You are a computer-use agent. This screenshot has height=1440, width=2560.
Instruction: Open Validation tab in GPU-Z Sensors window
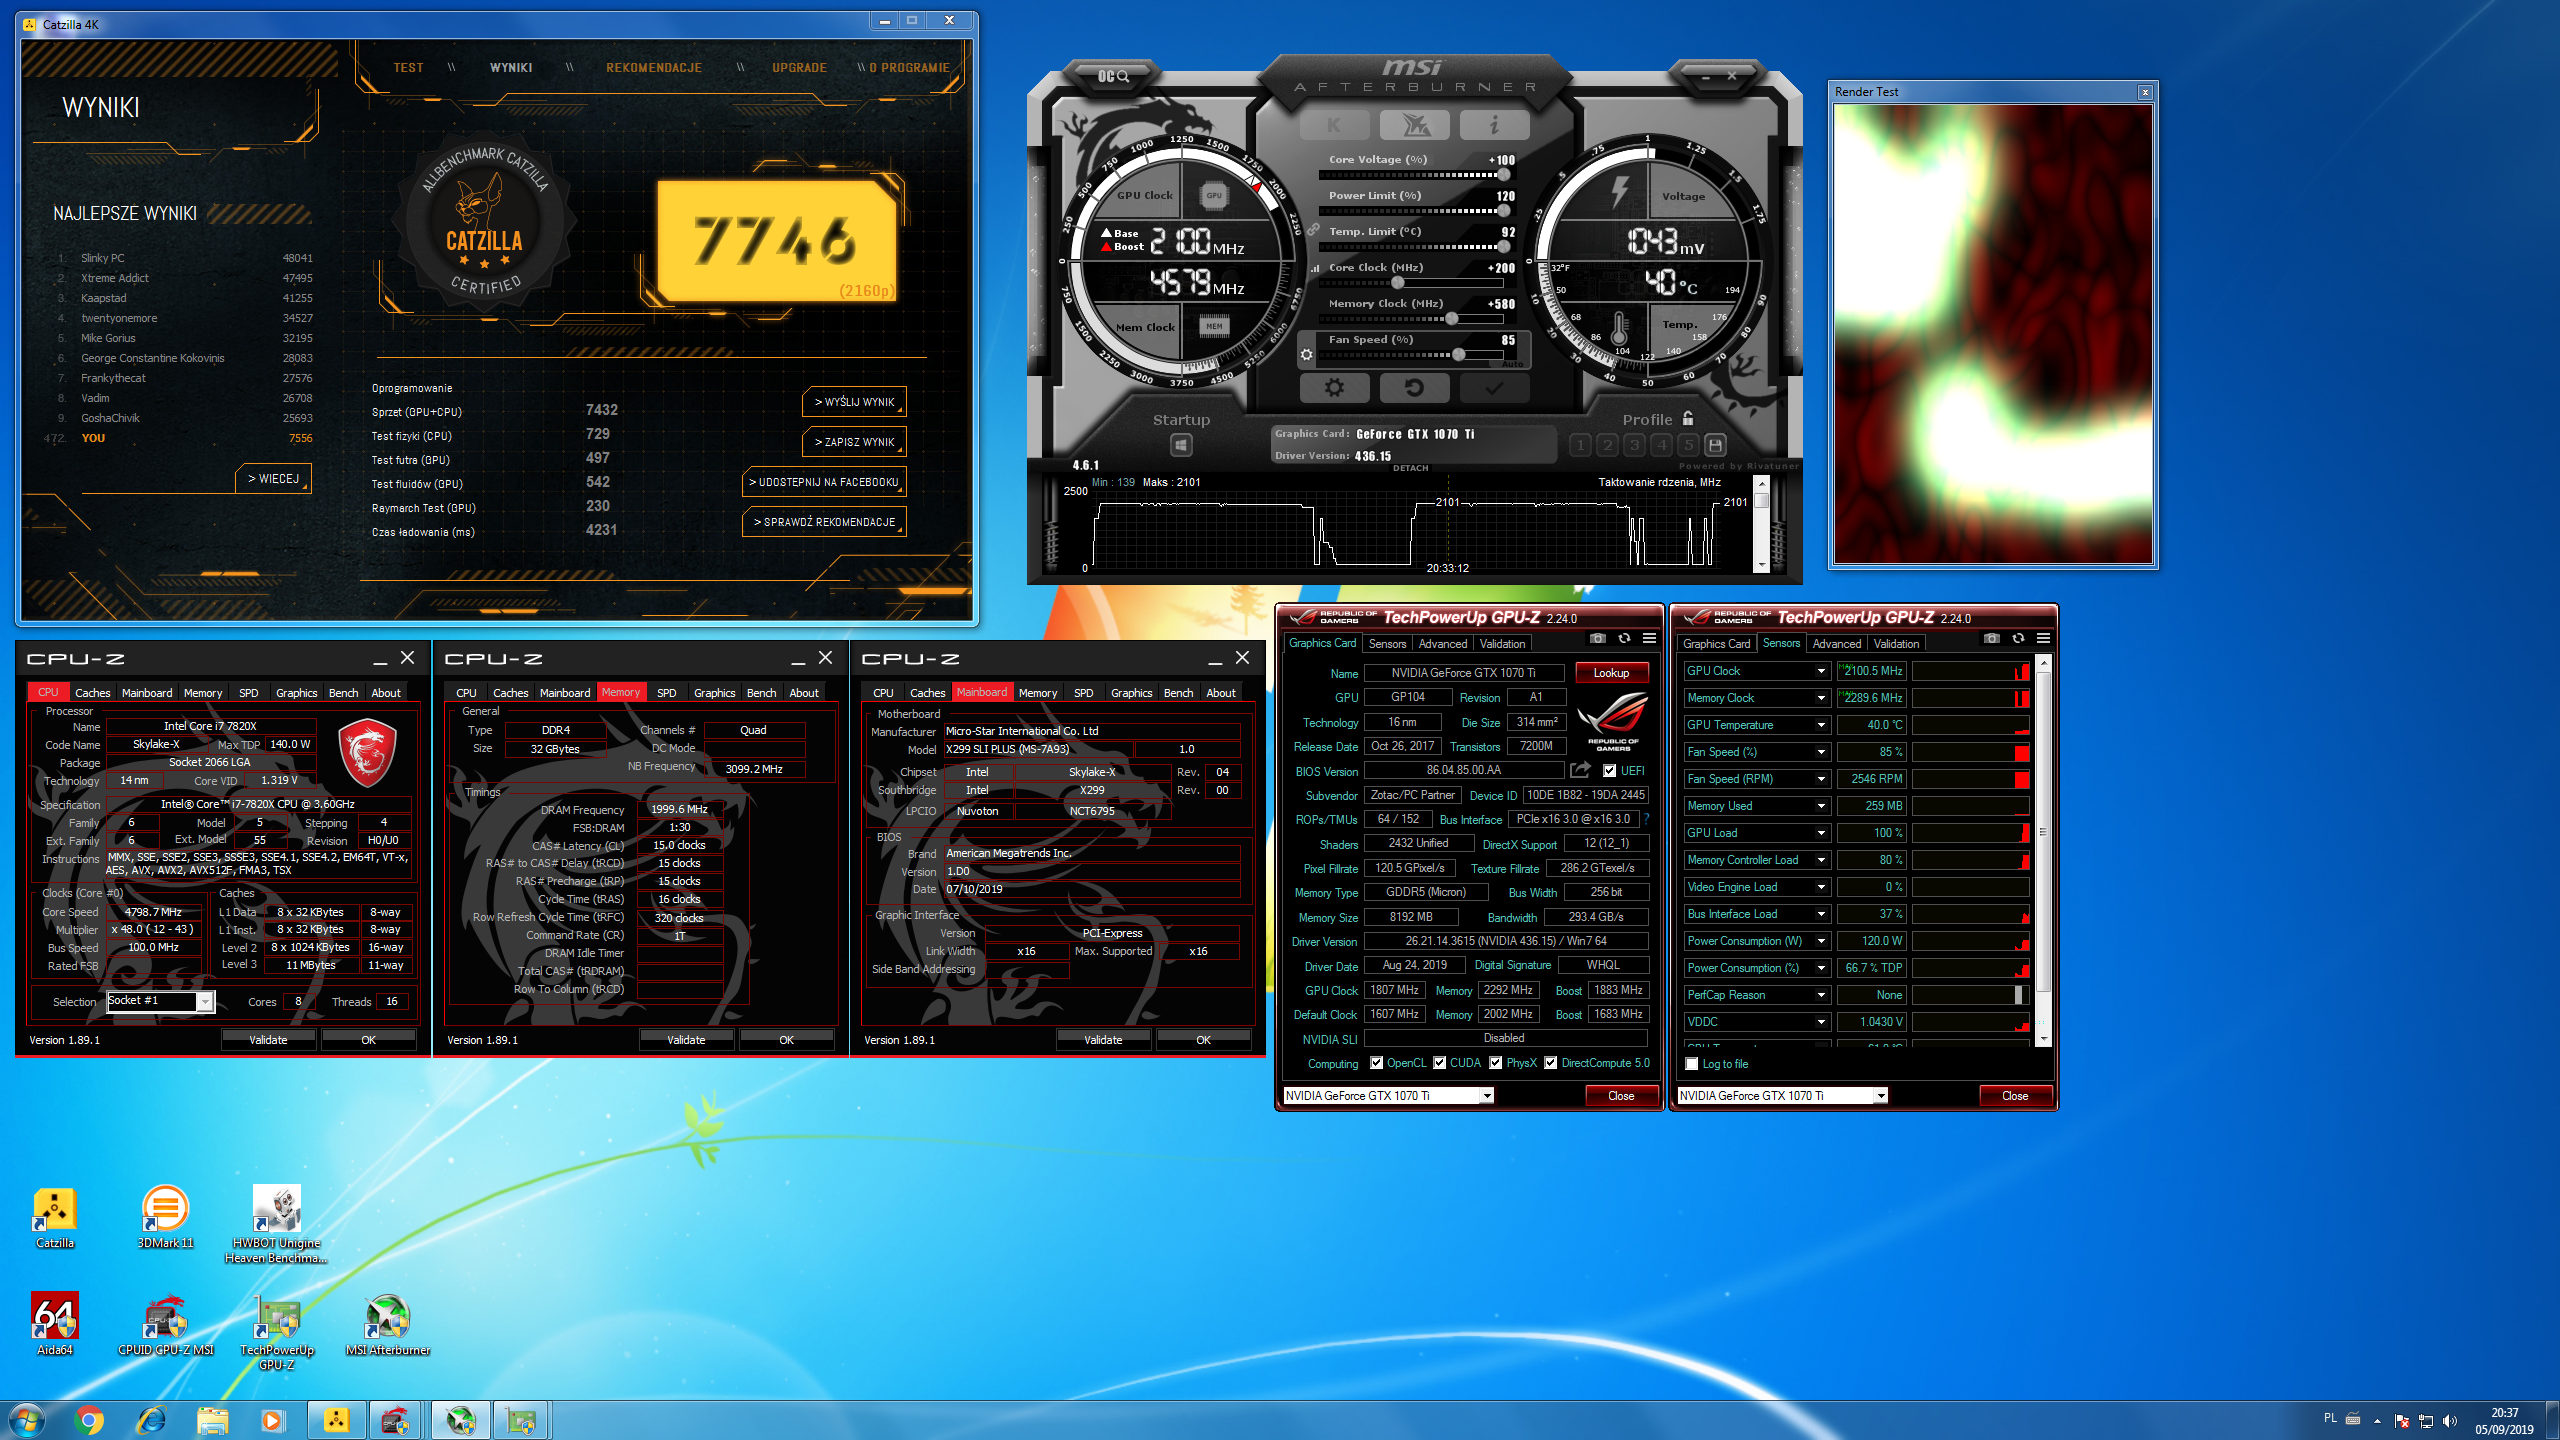(1896, 644)
